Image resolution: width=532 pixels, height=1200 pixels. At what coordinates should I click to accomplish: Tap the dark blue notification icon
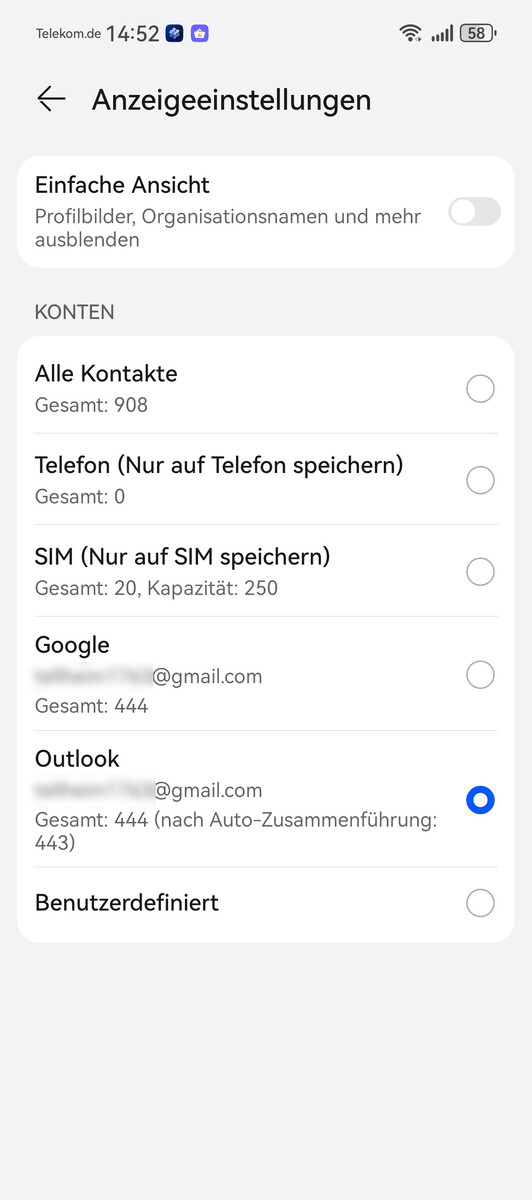pos(175,33)
